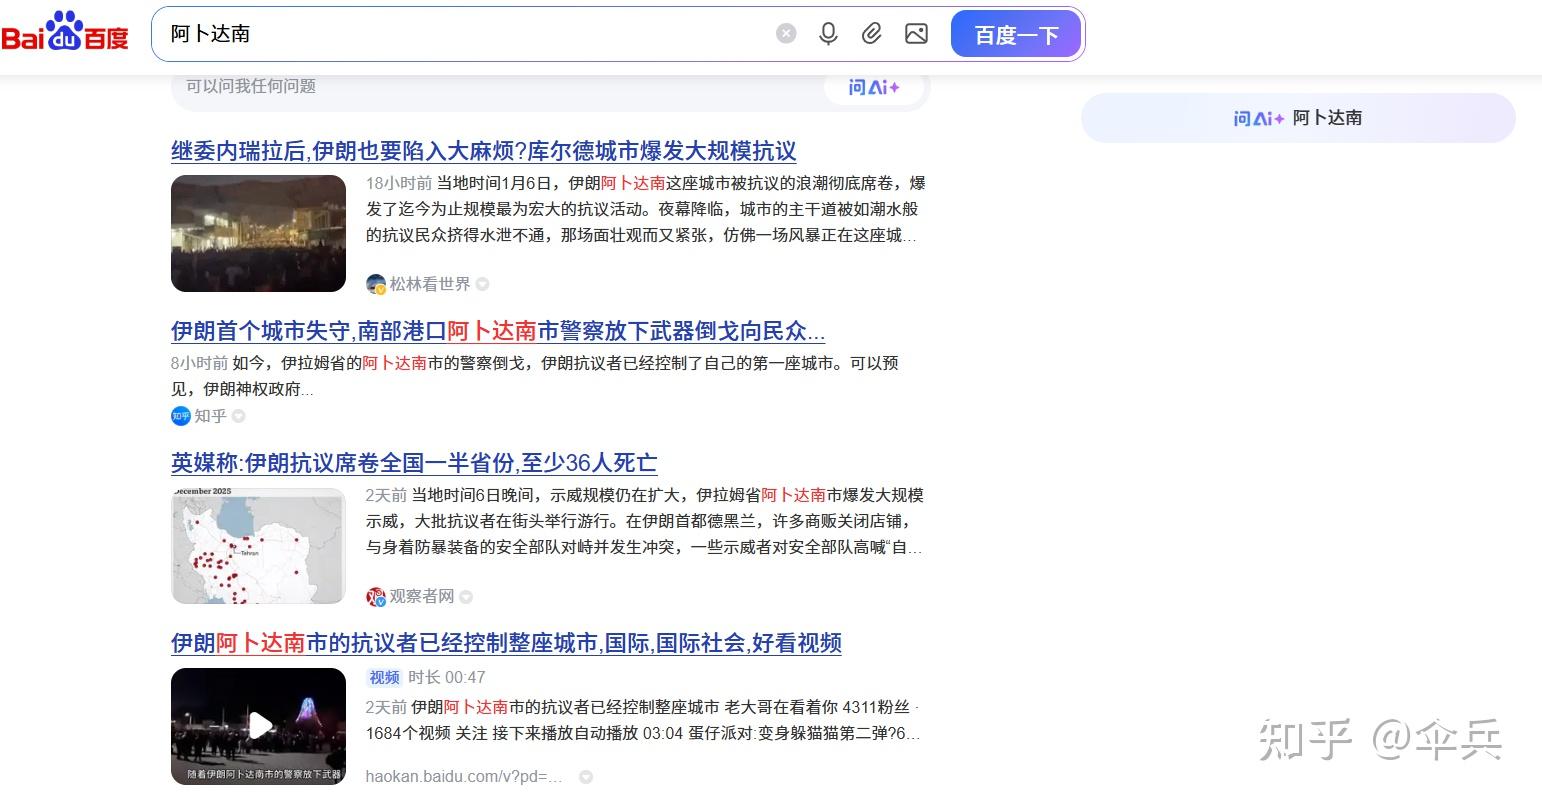Expand the options arrow beside haokan.baidu.com

(586, 777)
